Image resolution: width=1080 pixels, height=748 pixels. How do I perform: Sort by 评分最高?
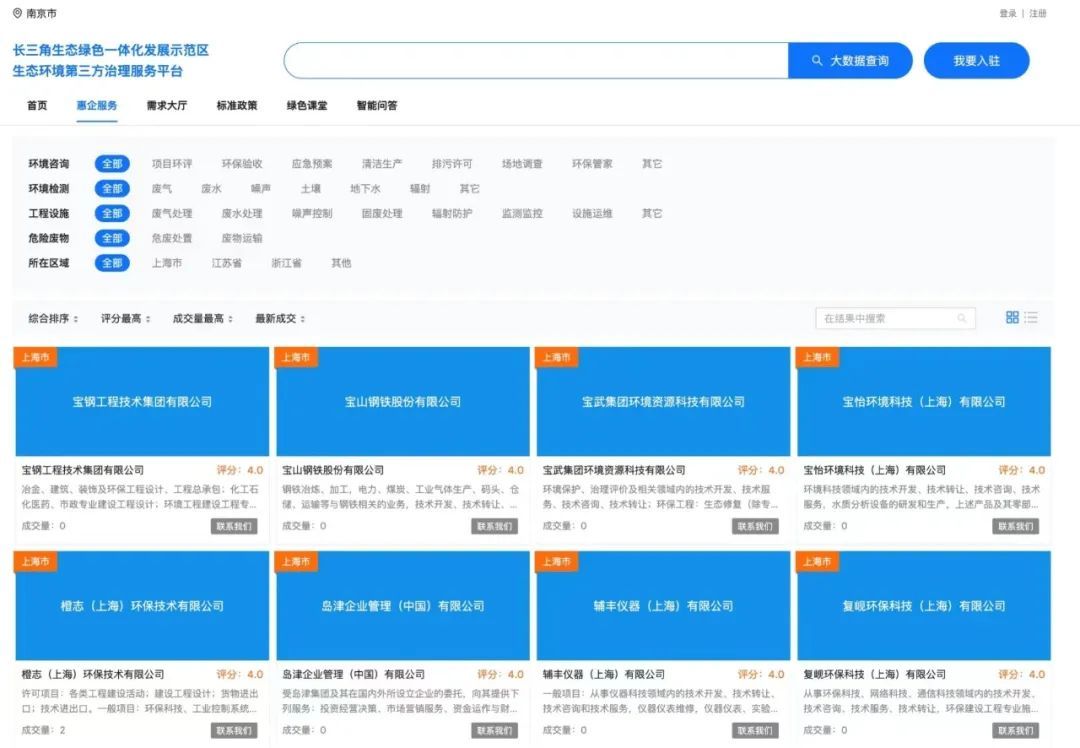125,318
